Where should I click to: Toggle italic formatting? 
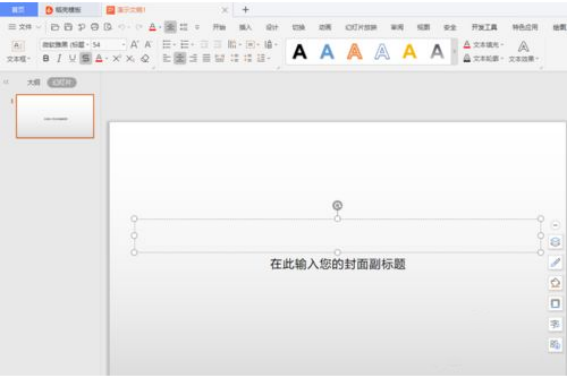tap(59, 58)
